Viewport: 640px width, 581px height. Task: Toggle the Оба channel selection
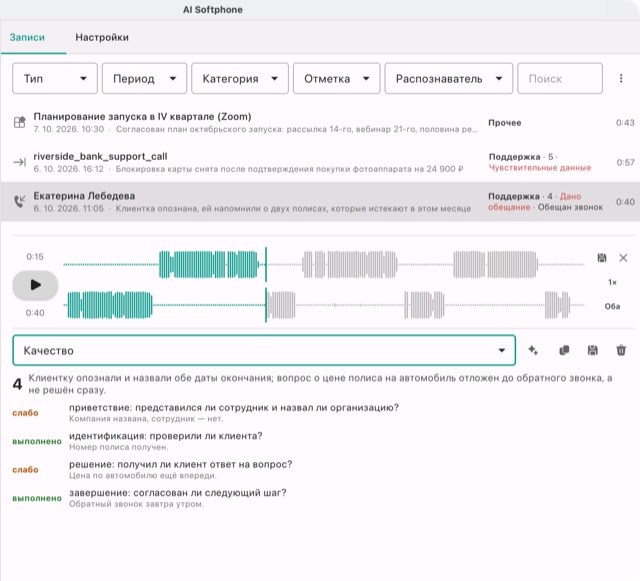[x=612, y=307]
